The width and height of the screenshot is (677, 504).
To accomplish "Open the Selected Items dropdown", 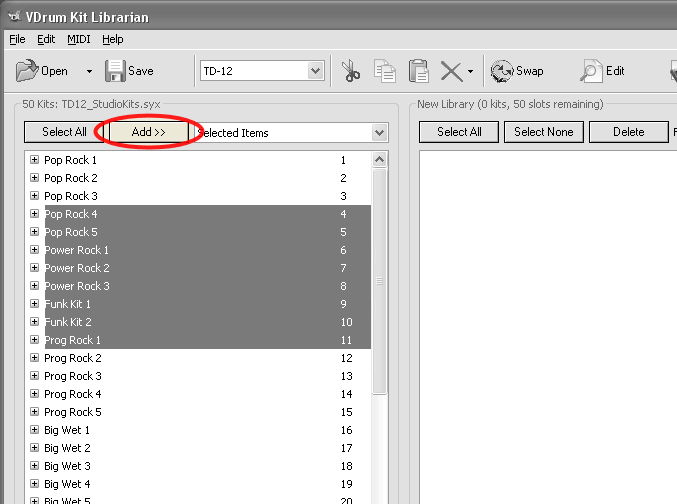I will [379, 132].
